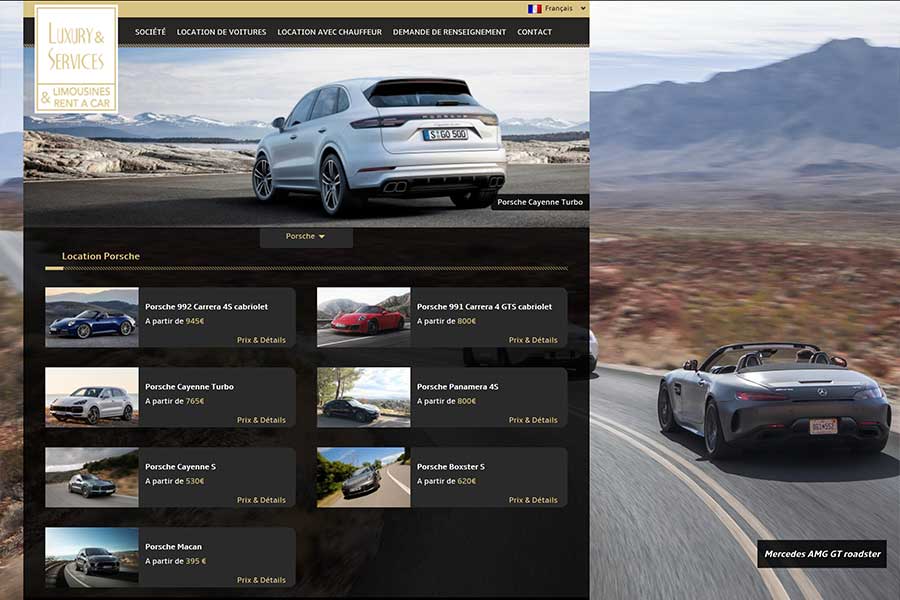Open the Contact page

(x=534, y=32)
